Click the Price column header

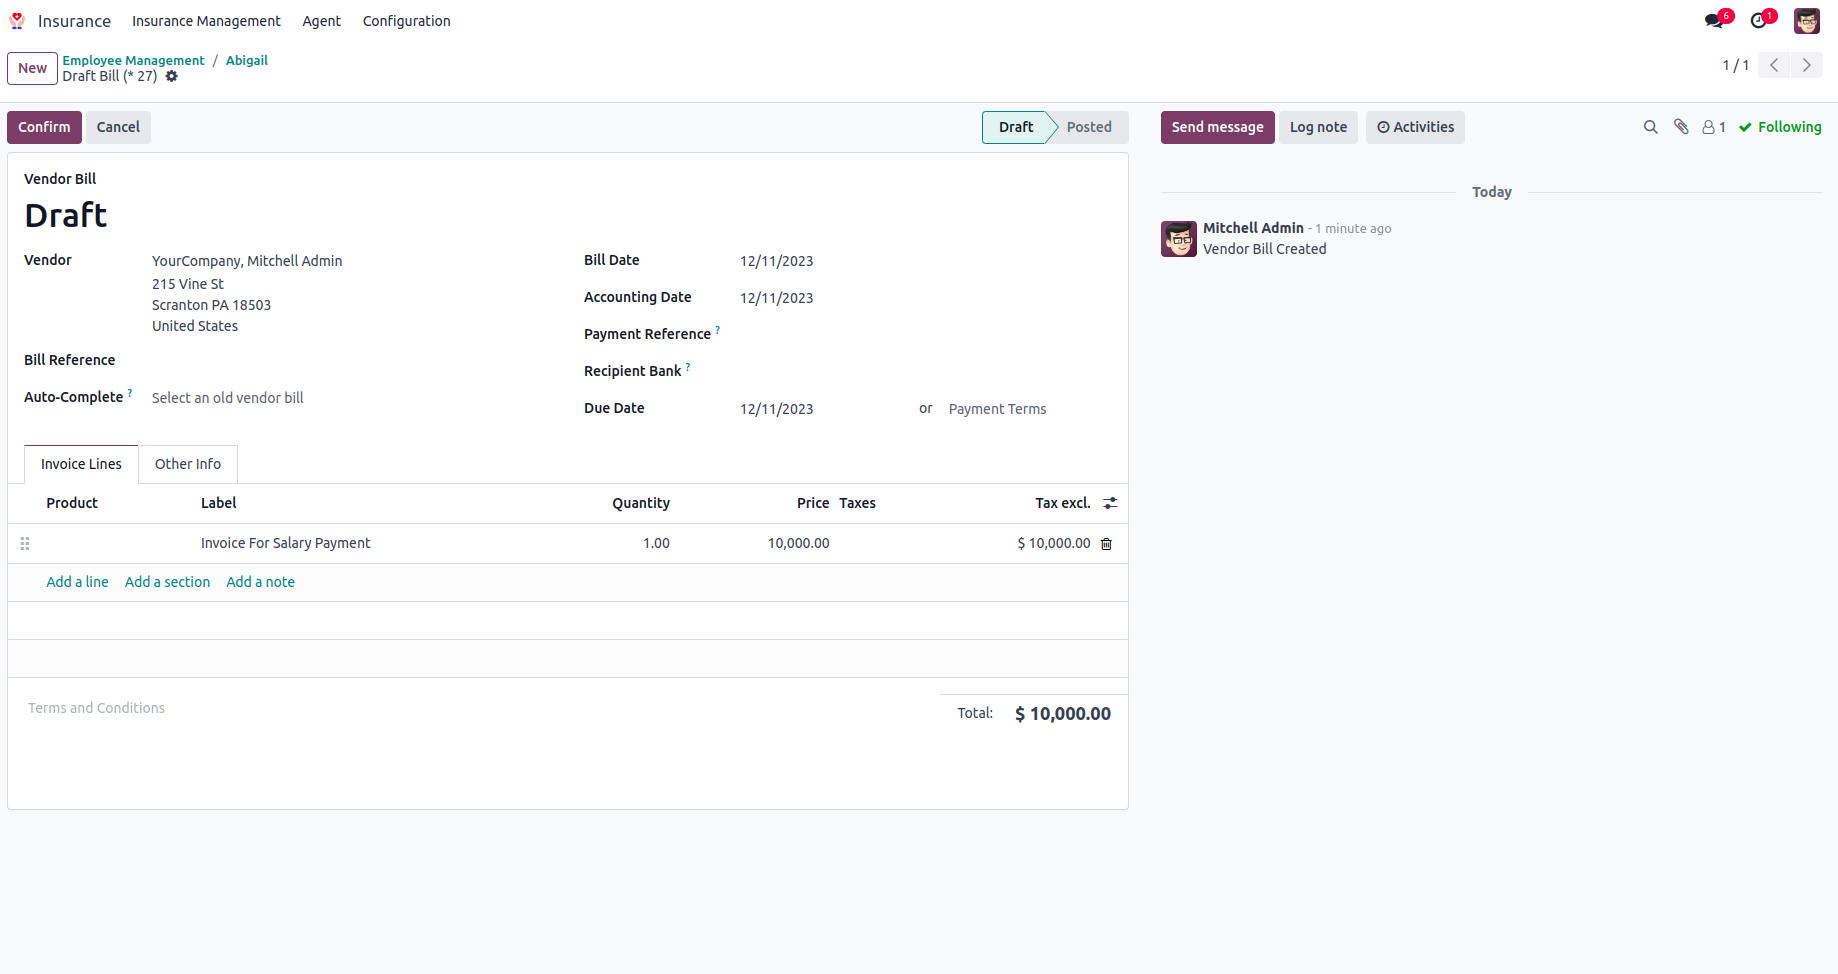813,503
